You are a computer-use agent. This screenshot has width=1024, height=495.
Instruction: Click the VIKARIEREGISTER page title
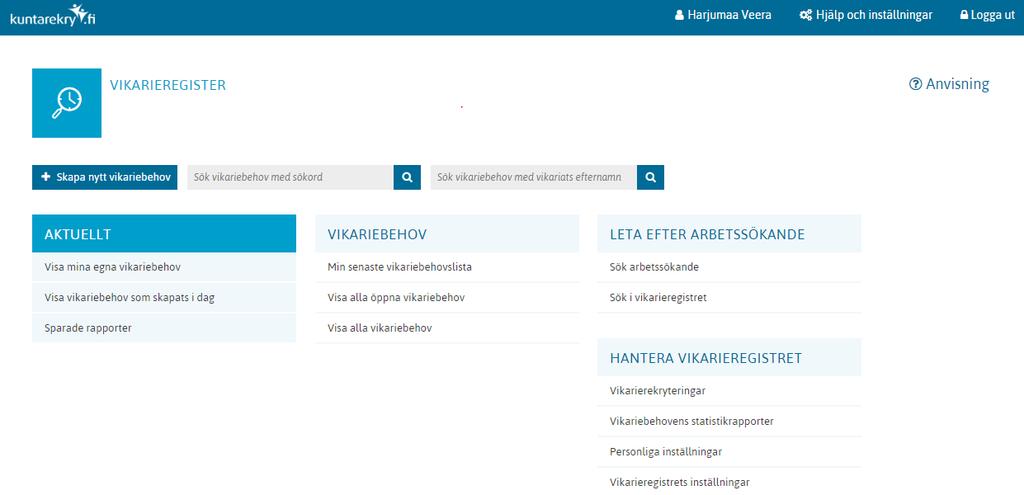tap(168, 86)
